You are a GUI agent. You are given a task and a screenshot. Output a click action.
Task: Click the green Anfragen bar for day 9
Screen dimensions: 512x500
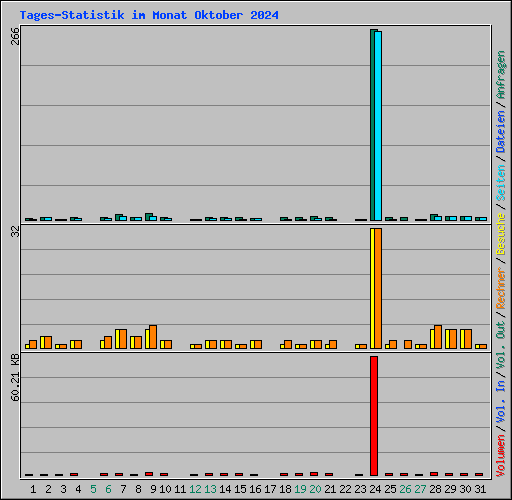(x=148, y=217)
